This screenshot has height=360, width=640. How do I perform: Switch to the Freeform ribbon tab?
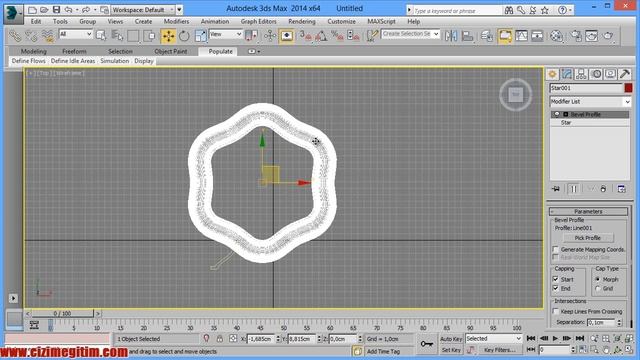coord(74,51)
